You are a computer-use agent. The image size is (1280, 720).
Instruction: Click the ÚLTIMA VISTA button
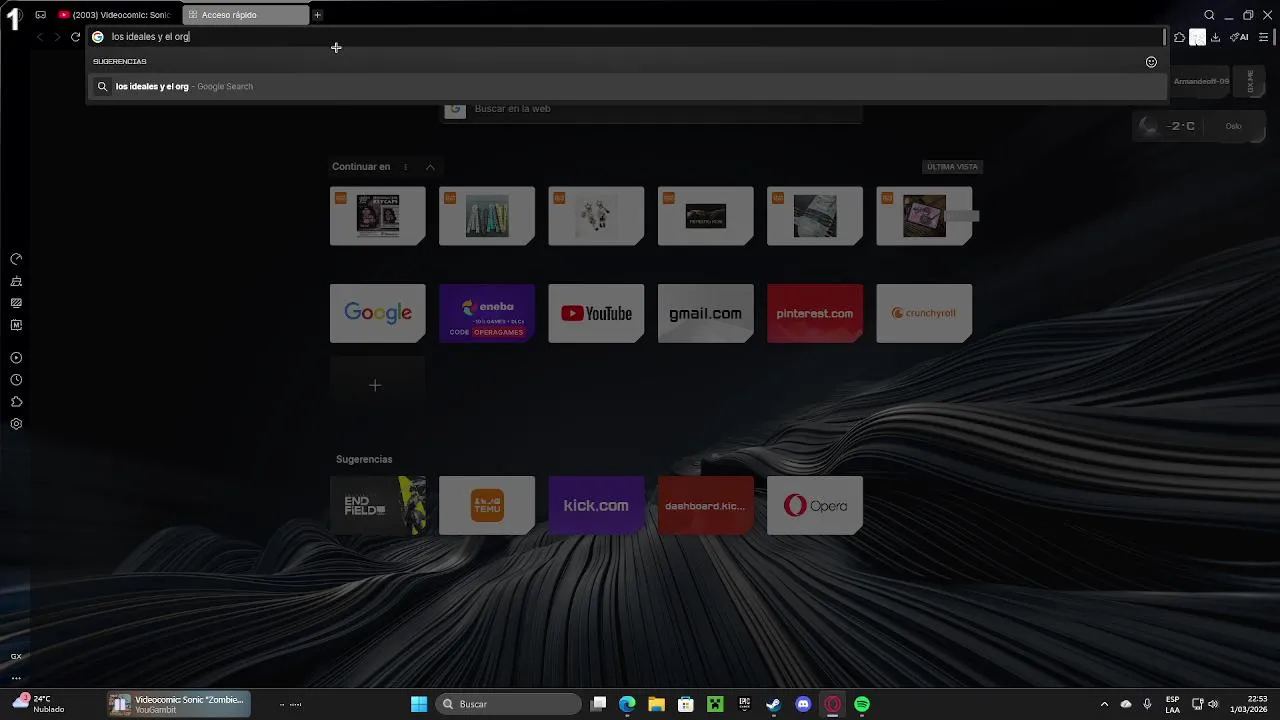click(x=952, y=167)
